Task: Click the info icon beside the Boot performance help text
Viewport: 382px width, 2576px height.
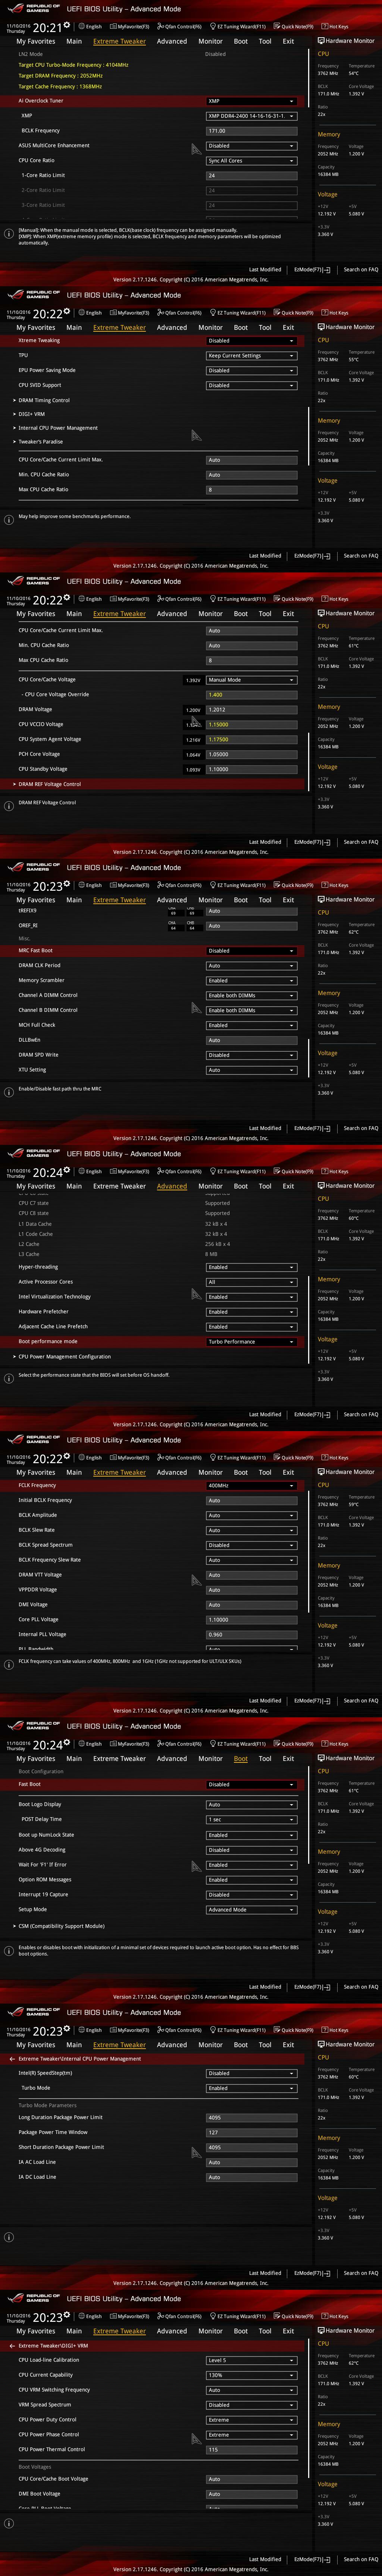Action: [x=9, y=1379]
